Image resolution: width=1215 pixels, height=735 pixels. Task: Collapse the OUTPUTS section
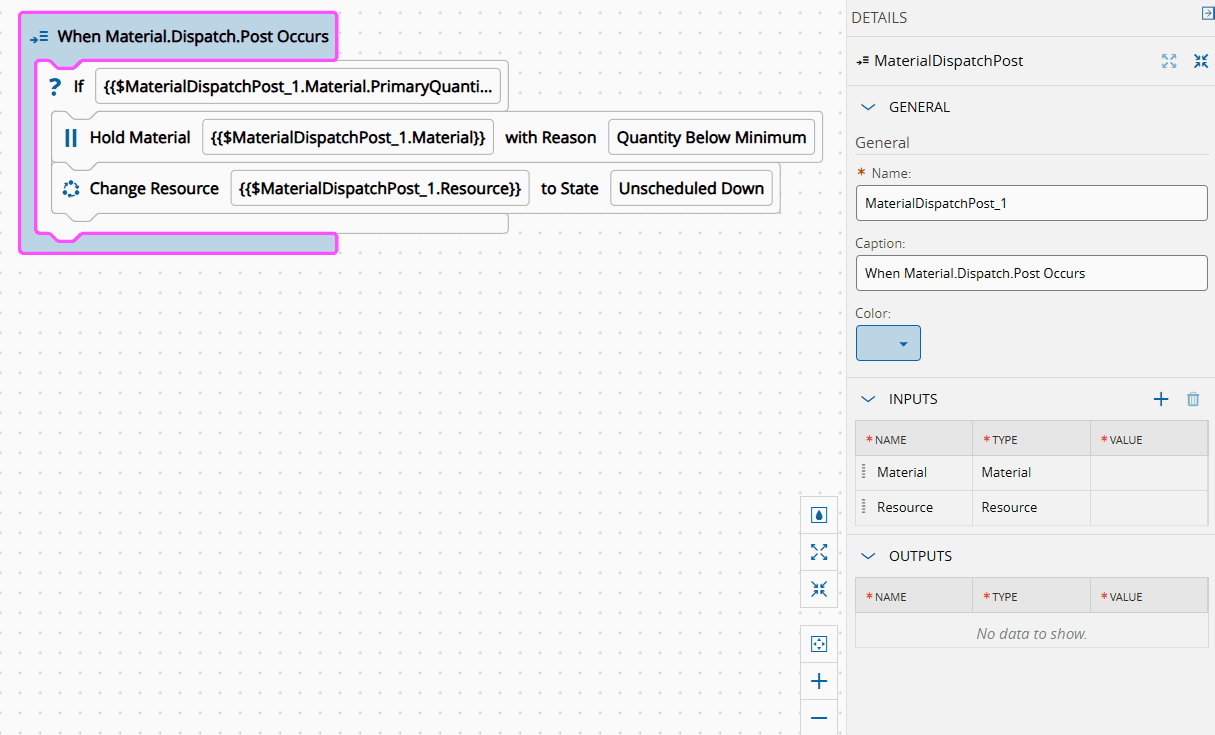pos(868,556)
